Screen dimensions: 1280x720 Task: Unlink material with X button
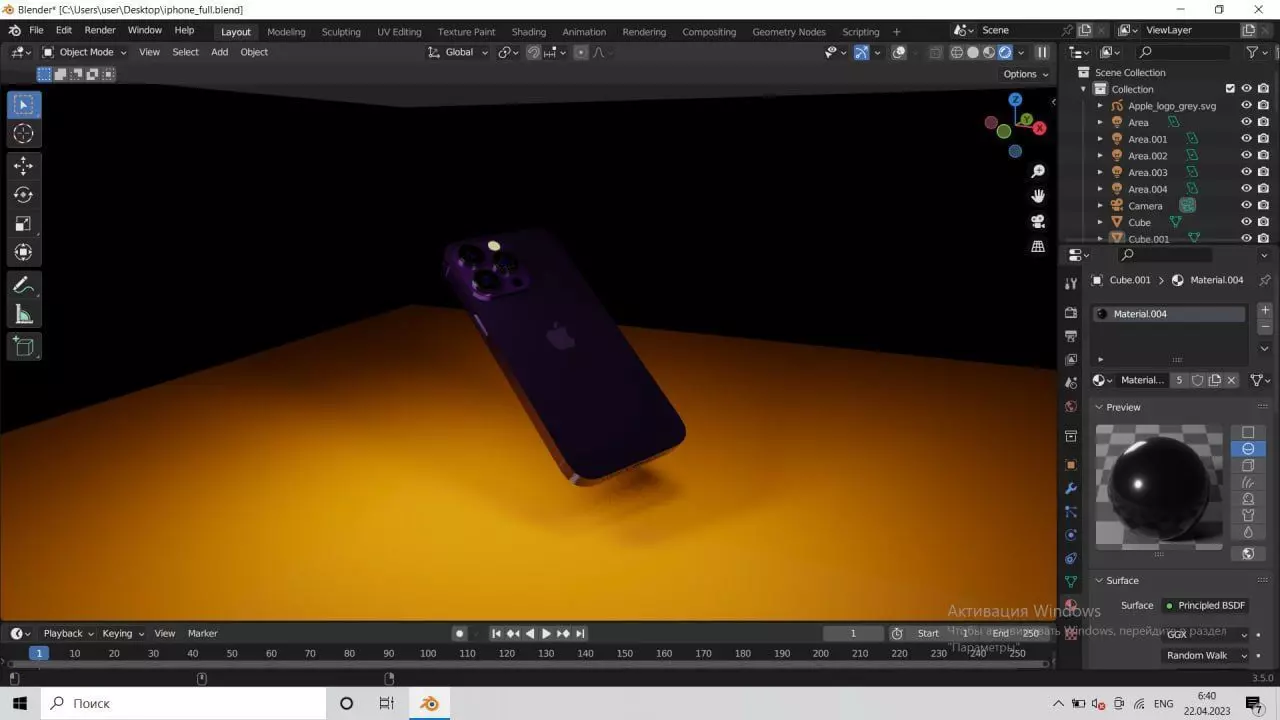(1232, 380)
